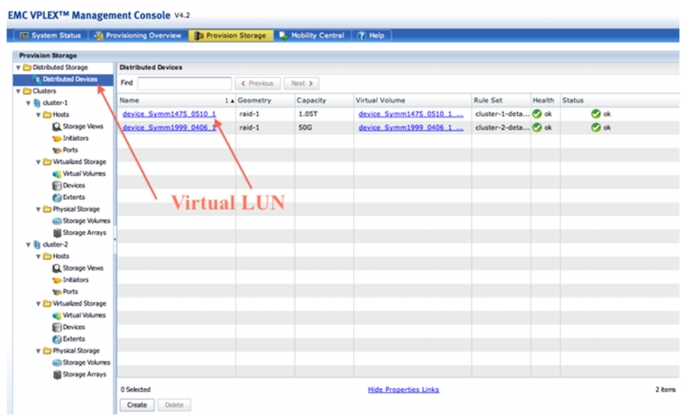This screenshot has height=420, width=685.
Task: Click the Status ok icon for device_Symm1999
Action: click(595, 127)
